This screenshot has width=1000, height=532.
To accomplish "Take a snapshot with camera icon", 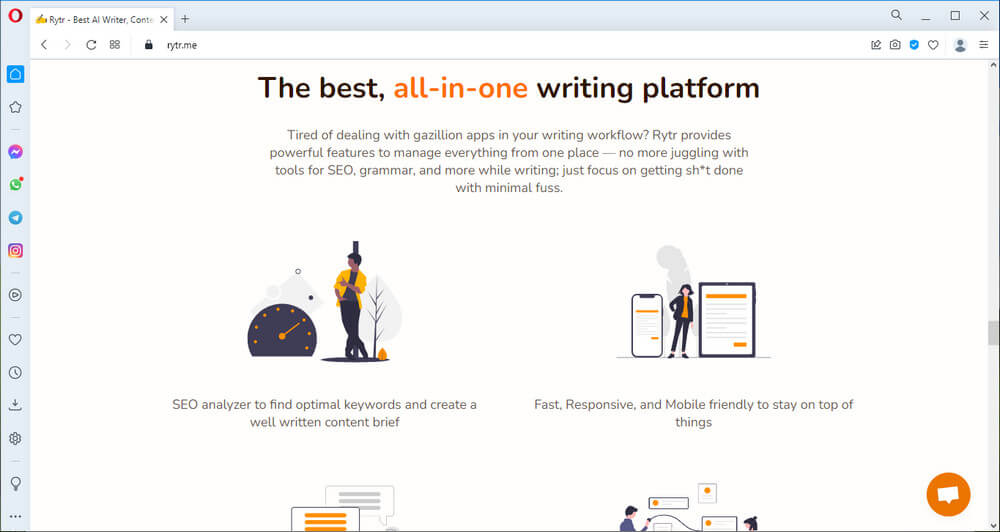I will (895, 45).
